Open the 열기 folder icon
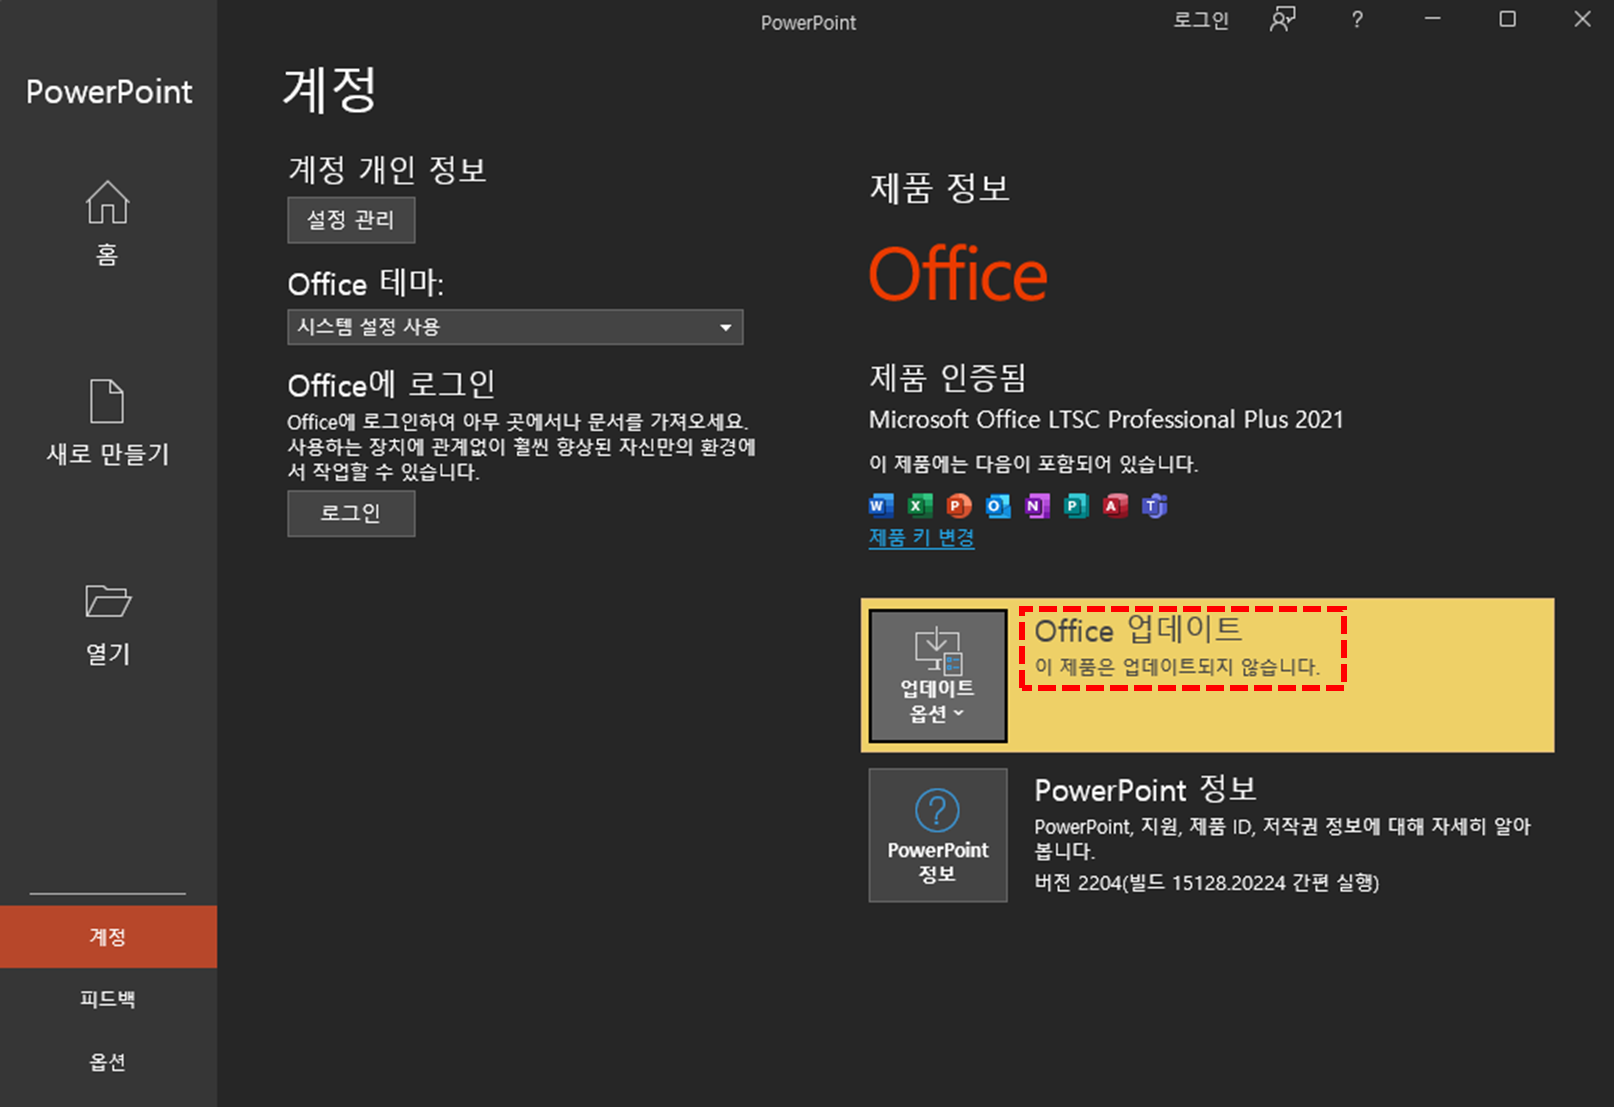The height and width of the screenshot is (1107, 1614). tap(108, 601)
